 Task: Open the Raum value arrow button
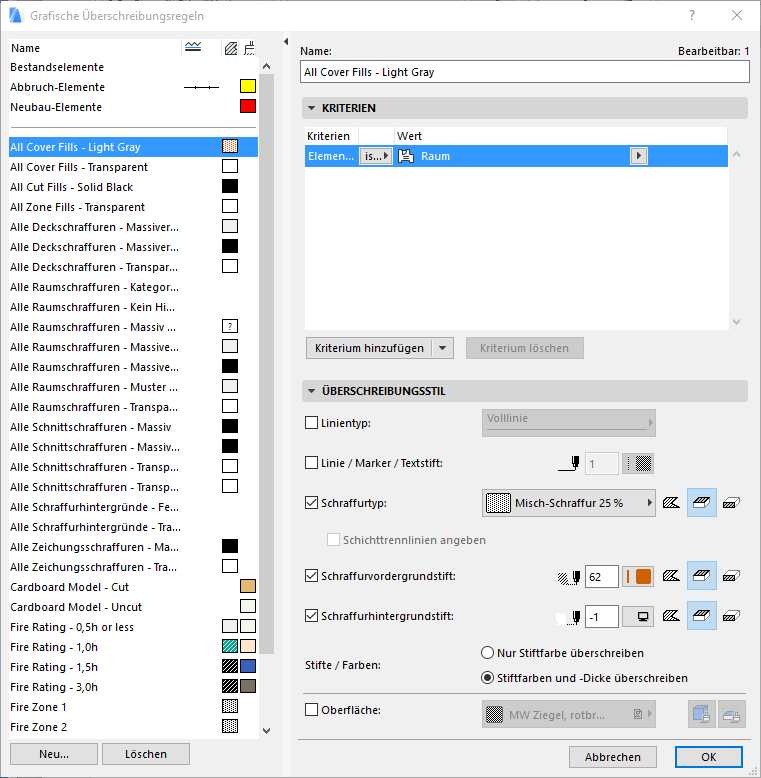coord(638,156)
